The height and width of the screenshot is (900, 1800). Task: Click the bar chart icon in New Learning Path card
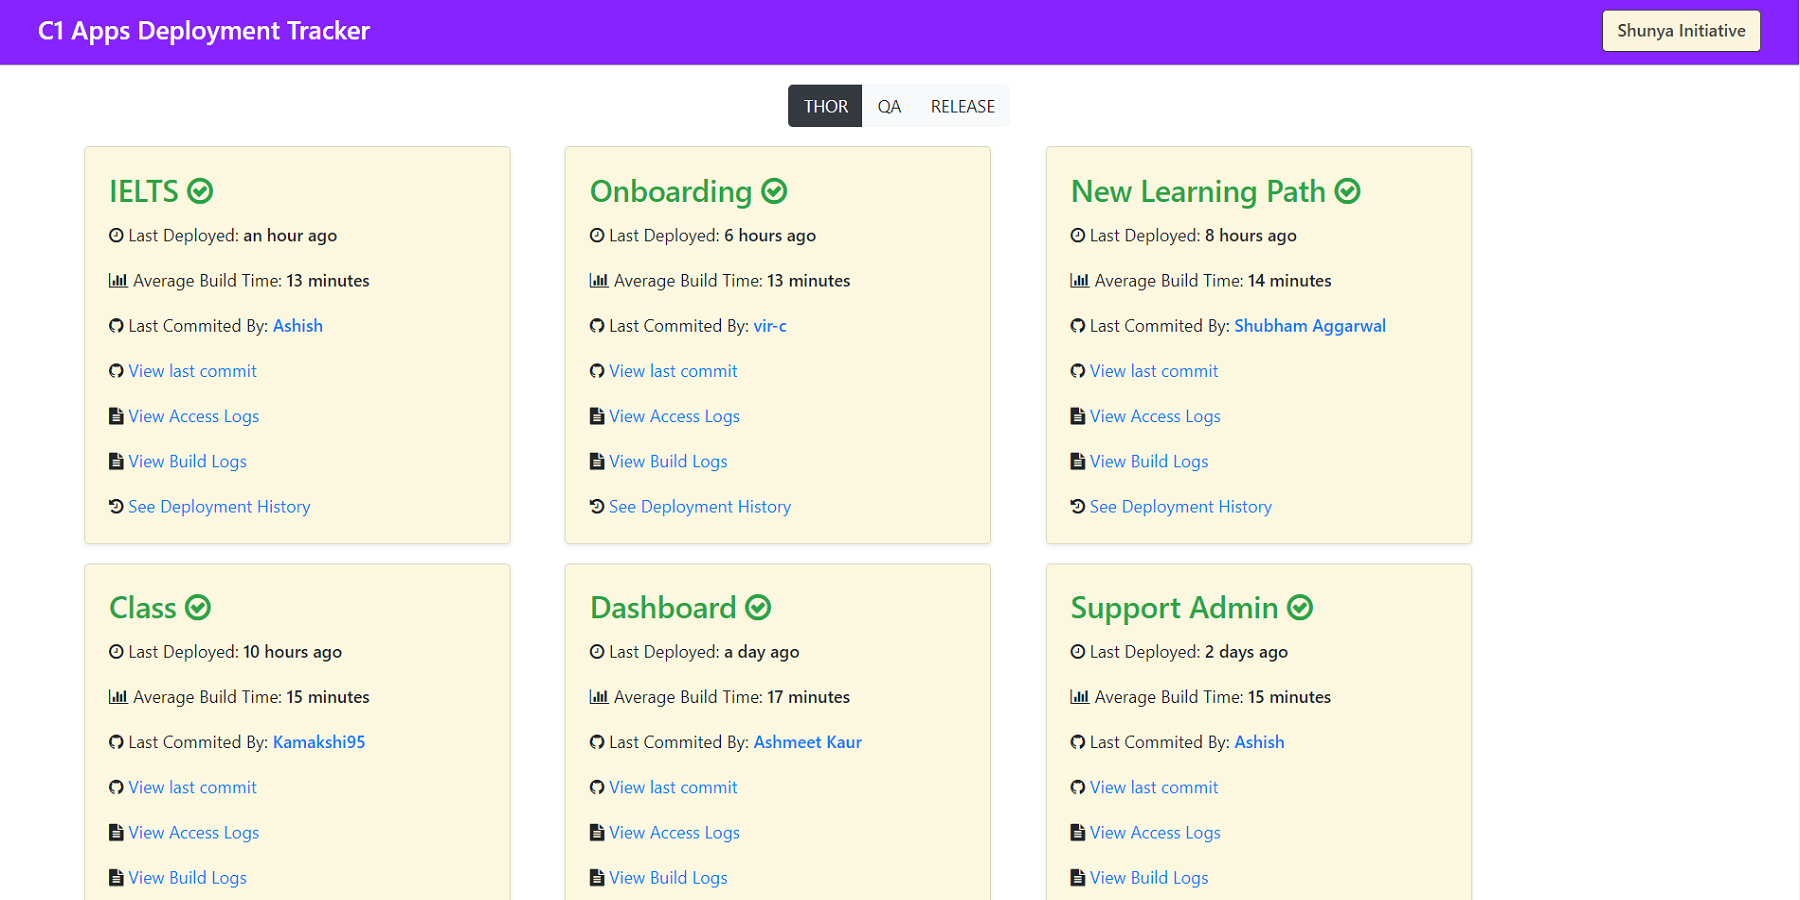1079,281
